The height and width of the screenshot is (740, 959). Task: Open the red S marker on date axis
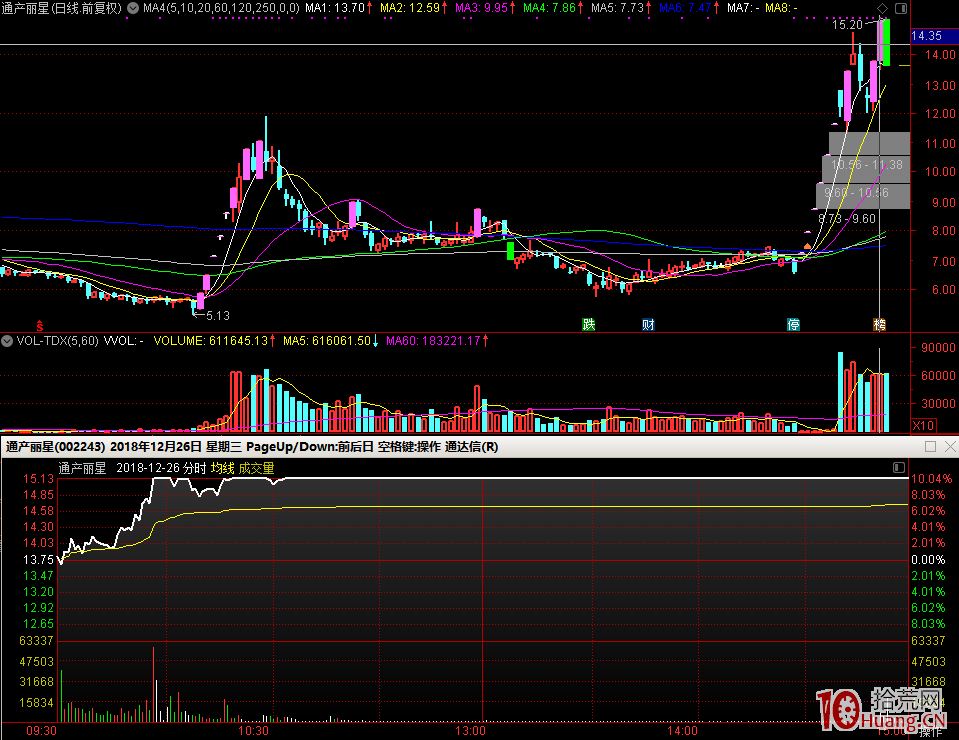40,326
